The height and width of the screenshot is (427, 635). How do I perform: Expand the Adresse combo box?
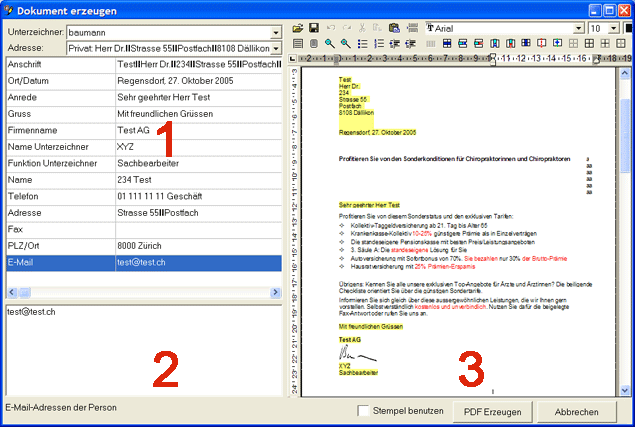click(x=275, y=48)
